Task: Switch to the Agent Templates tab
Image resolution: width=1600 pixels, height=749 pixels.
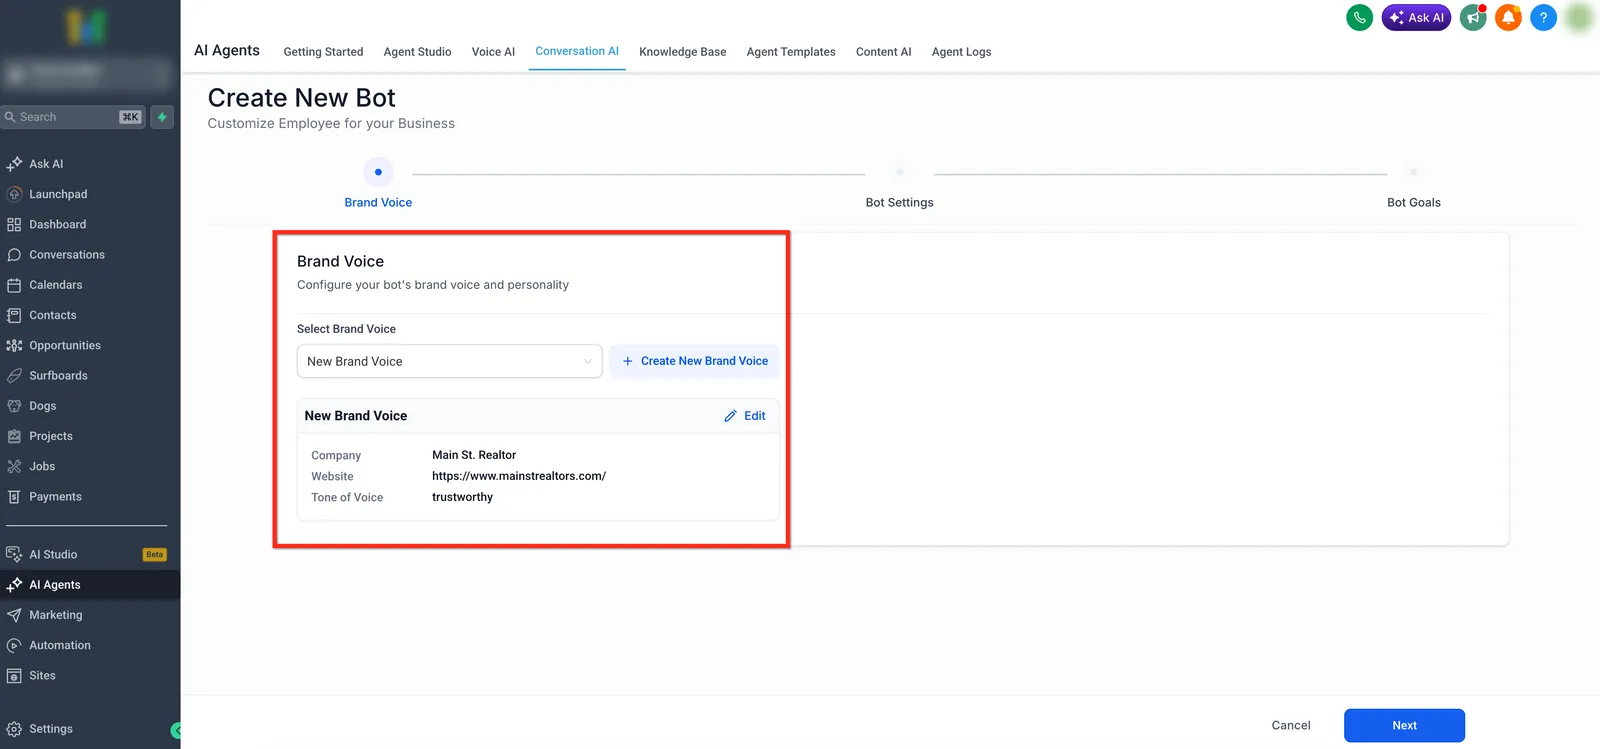Action: (x=791, y=52)
